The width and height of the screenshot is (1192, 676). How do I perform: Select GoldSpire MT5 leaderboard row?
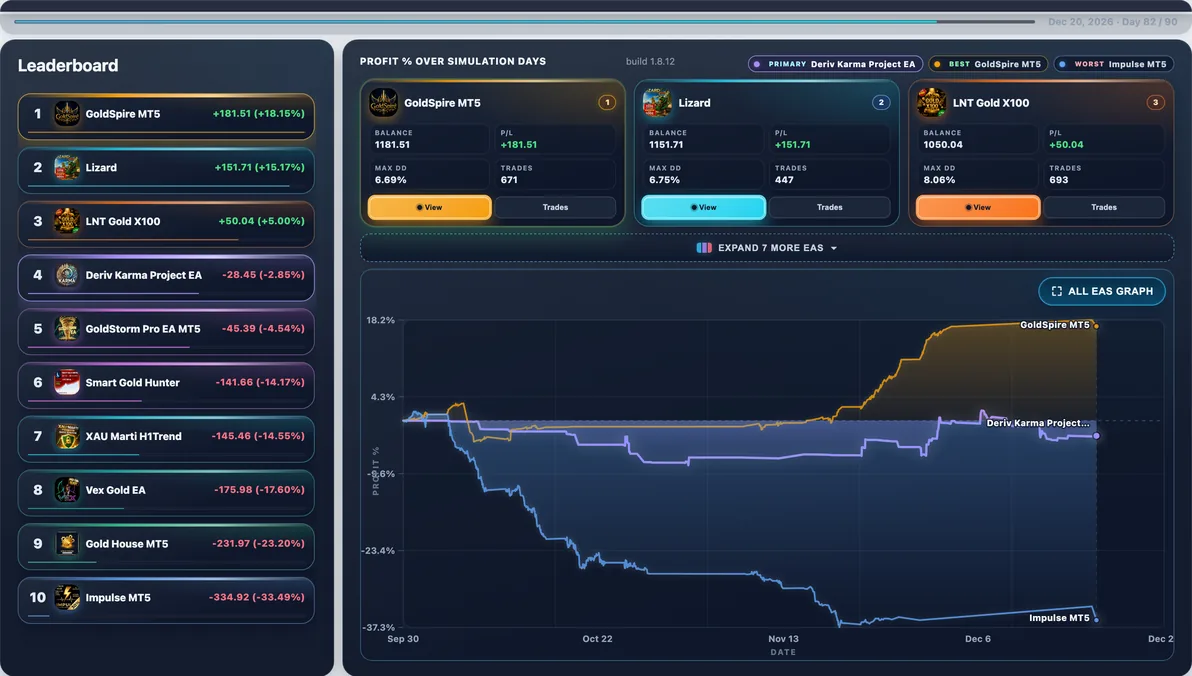[166, 116]
